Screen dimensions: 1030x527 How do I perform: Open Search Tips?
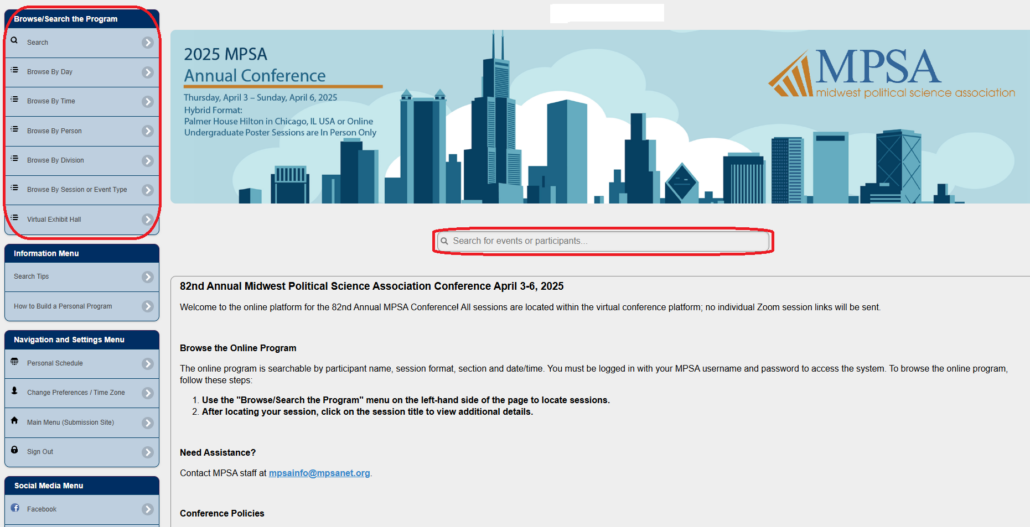(x=82, y=277)
